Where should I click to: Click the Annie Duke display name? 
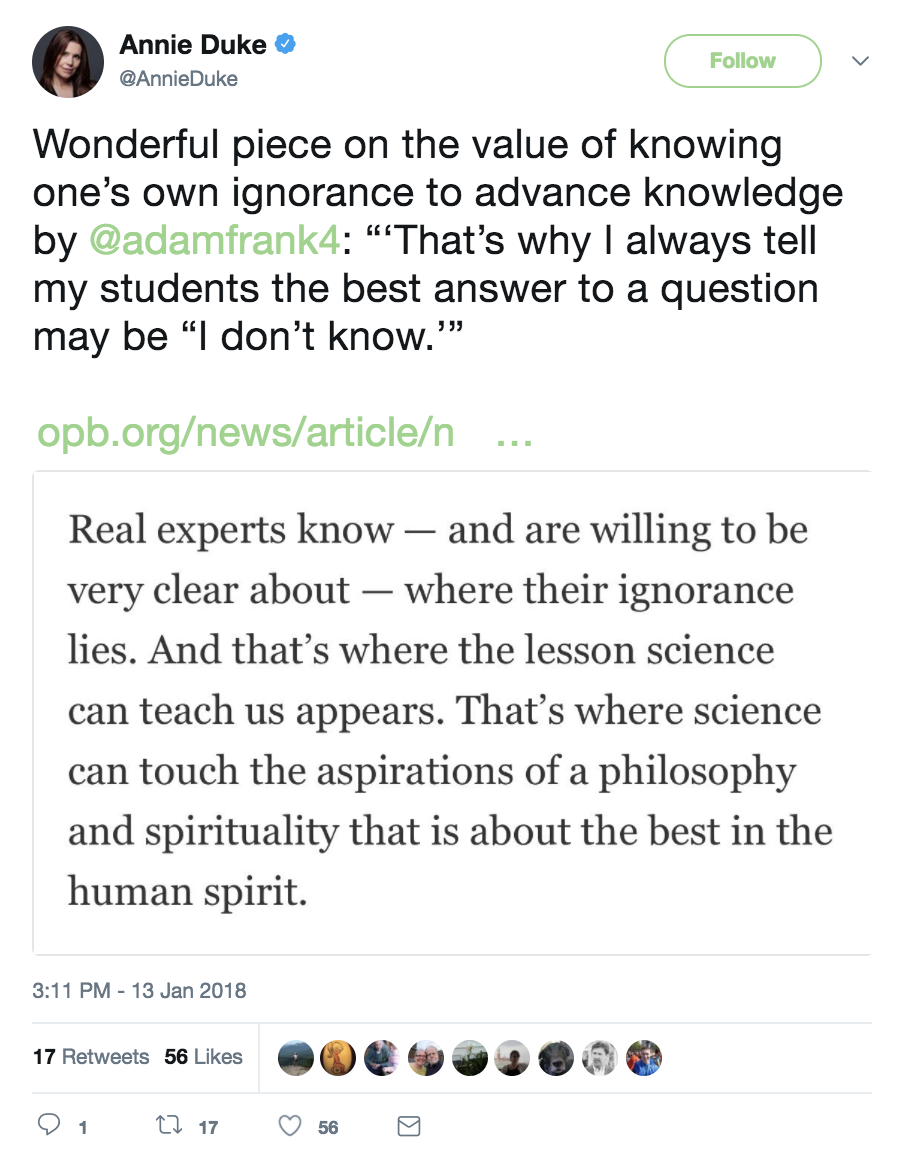point(192,45)
